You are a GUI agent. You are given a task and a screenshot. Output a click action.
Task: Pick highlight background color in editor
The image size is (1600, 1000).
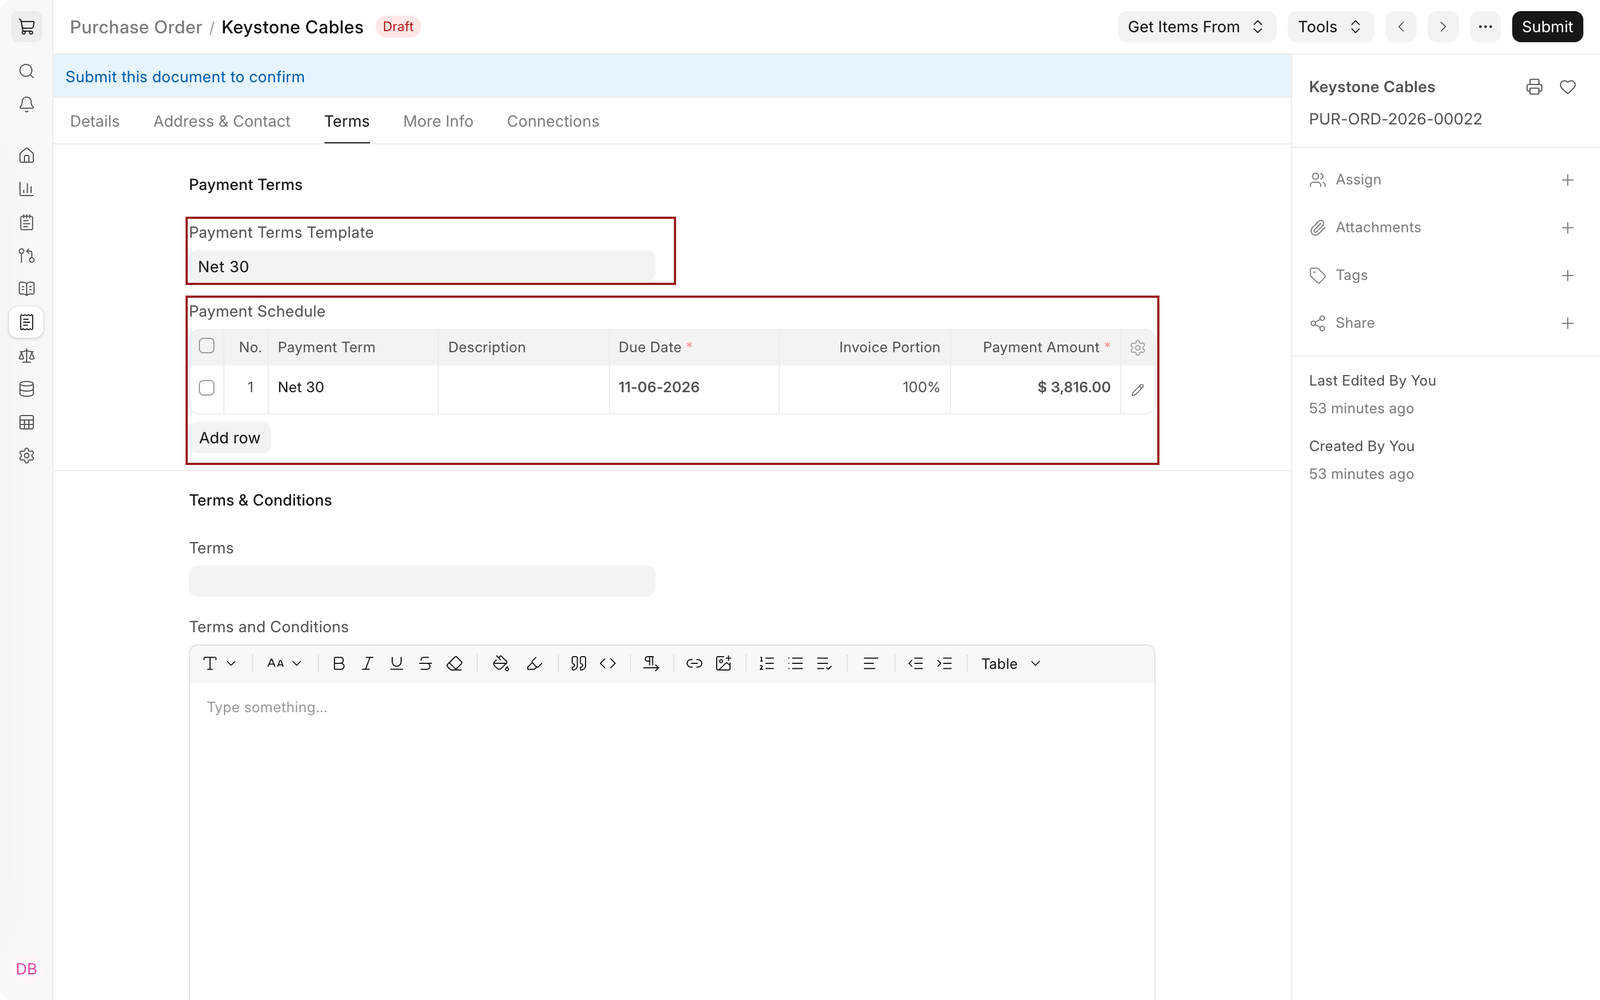click(534, 663)
